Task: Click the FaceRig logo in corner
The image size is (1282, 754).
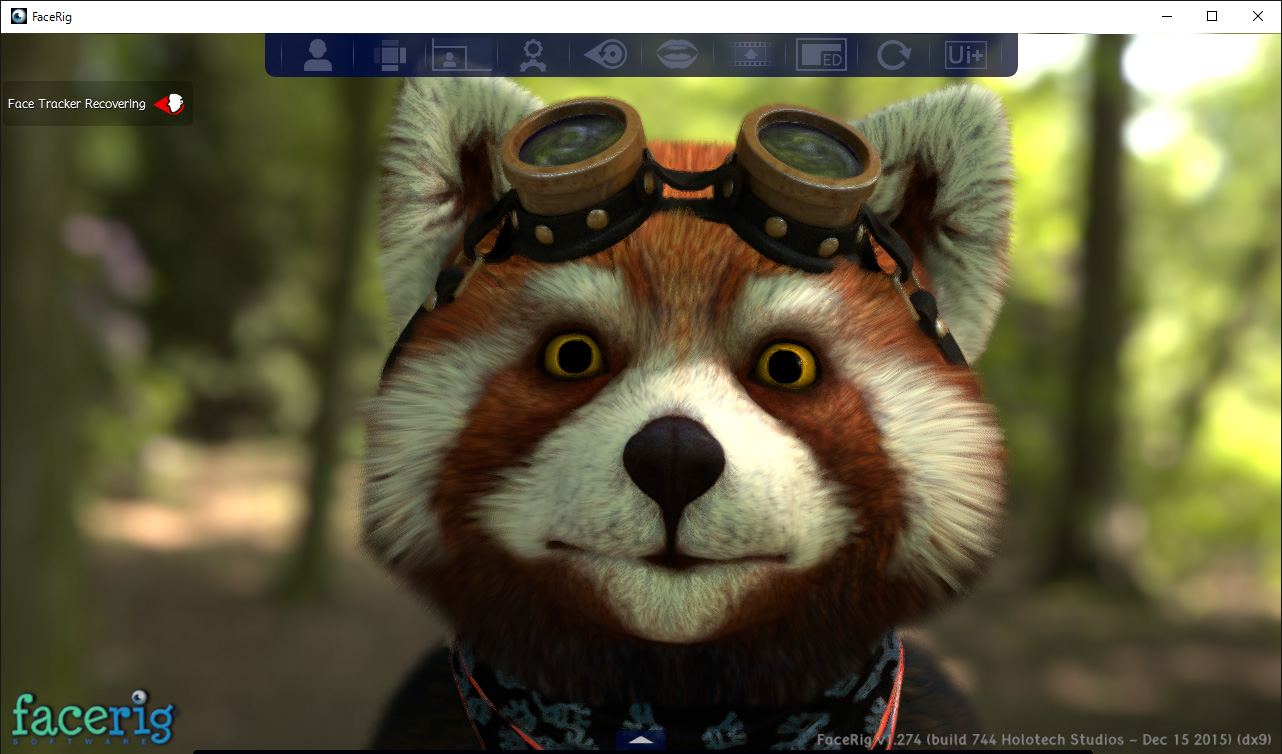Action: pyautogui.click(x=92, y=717)
